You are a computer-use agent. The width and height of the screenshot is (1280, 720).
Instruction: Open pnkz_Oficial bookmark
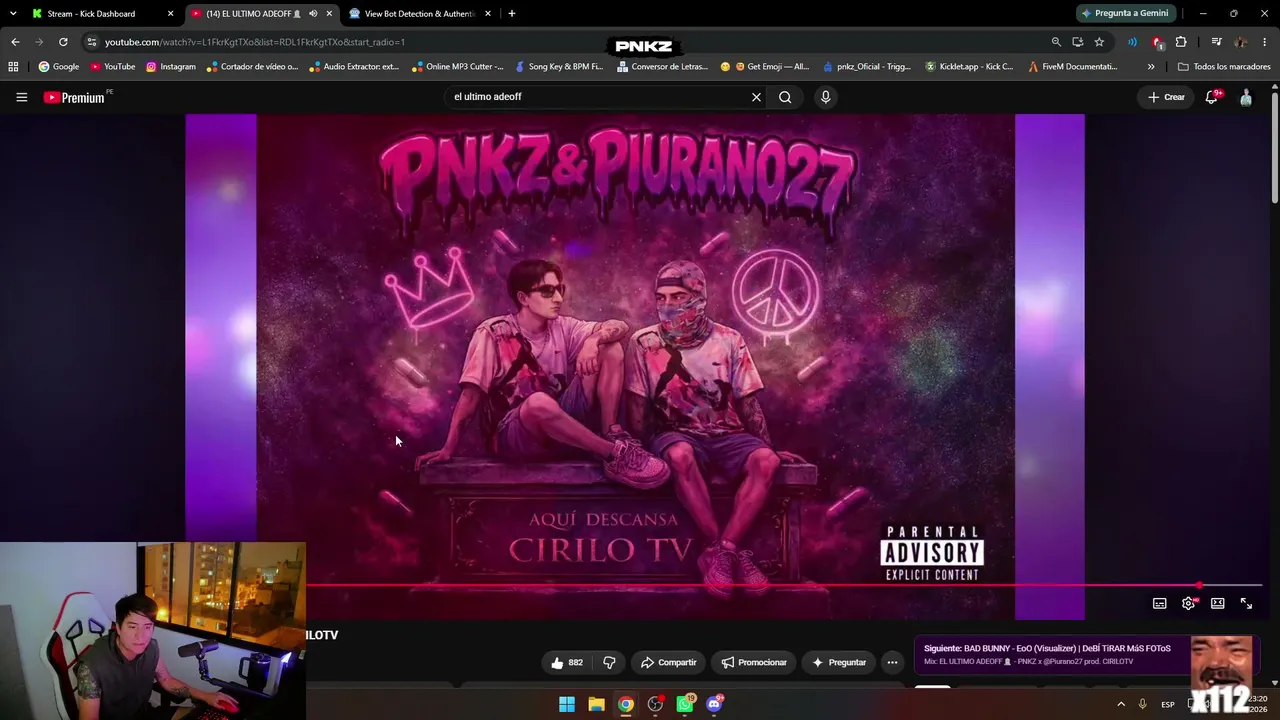[x=867, y=67]
